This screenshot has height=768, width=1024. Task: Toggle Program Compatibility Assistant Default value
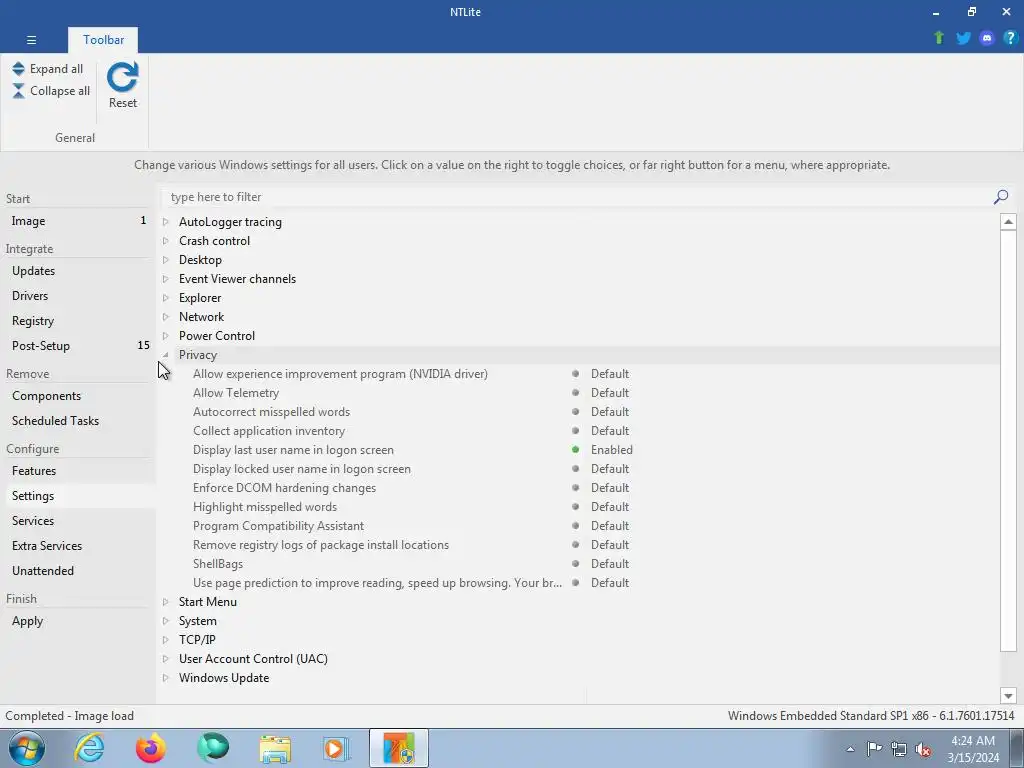point(610,526)
